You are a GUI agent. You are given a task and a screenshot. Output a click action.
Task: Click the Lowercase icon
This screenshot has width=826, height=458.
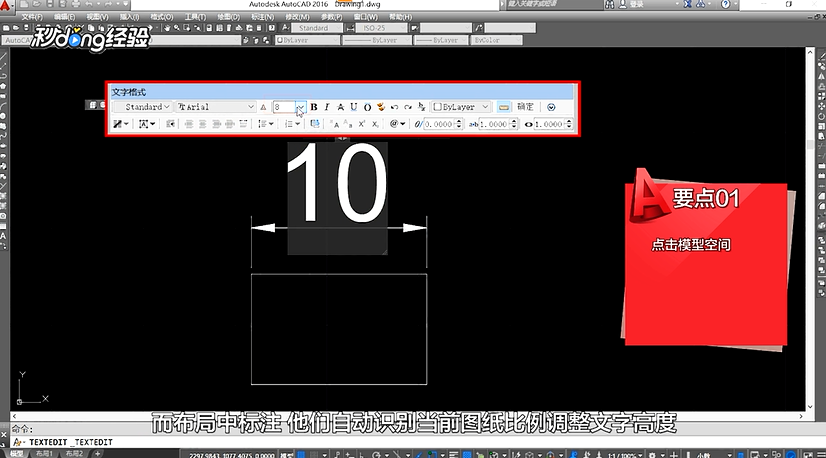point(348,124)
